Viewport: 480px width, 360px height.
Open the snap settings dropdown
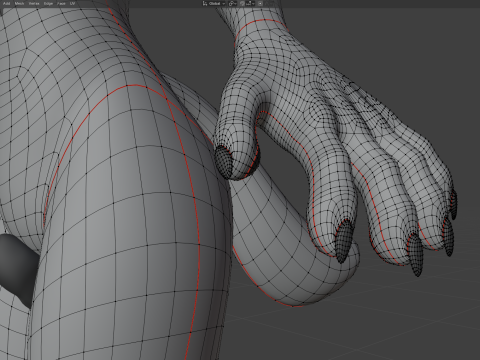pos(250,4)
